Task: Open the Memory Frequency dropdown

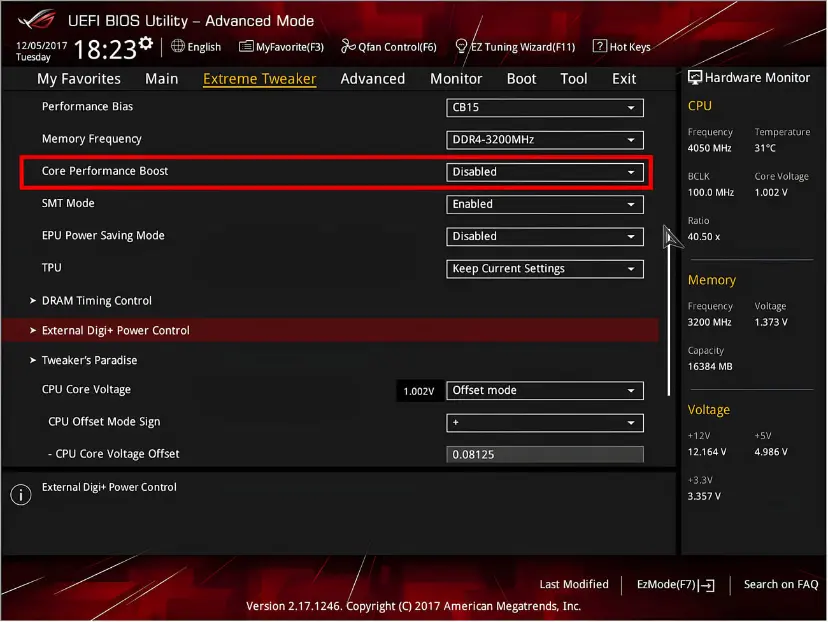Action: [544, 139]
